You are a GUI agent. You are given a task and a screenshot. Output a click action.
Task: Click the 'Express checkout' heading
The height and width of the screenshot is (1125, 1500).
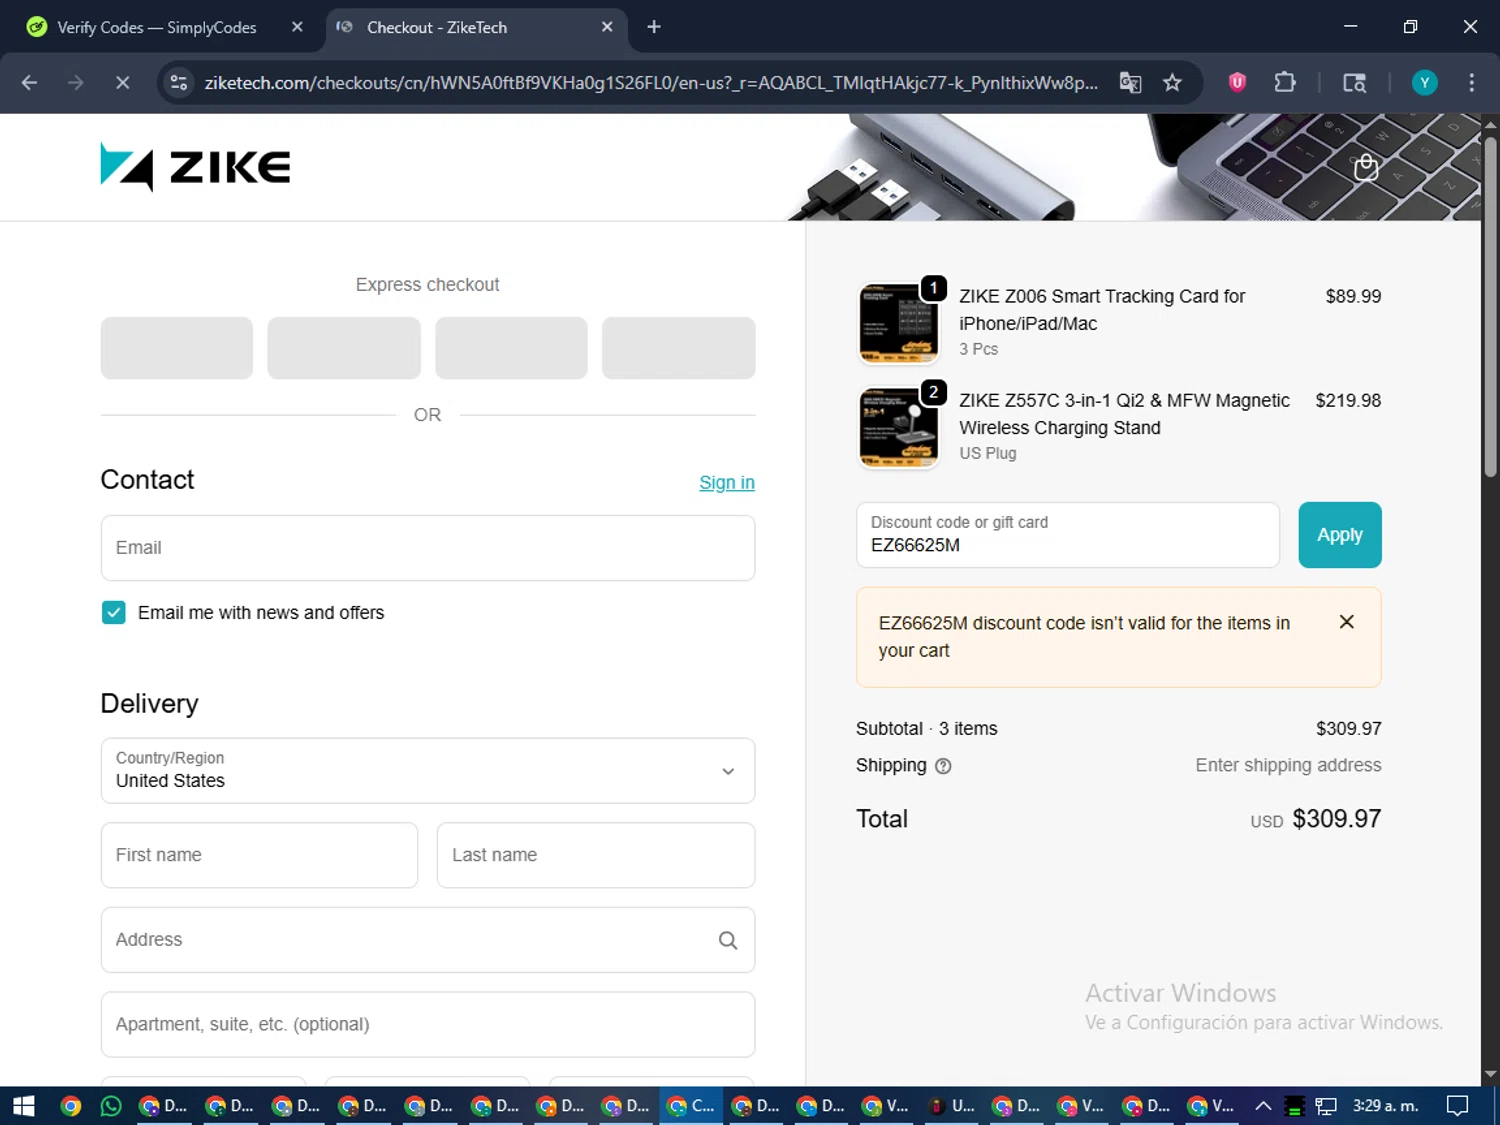(x=427, y=285)
